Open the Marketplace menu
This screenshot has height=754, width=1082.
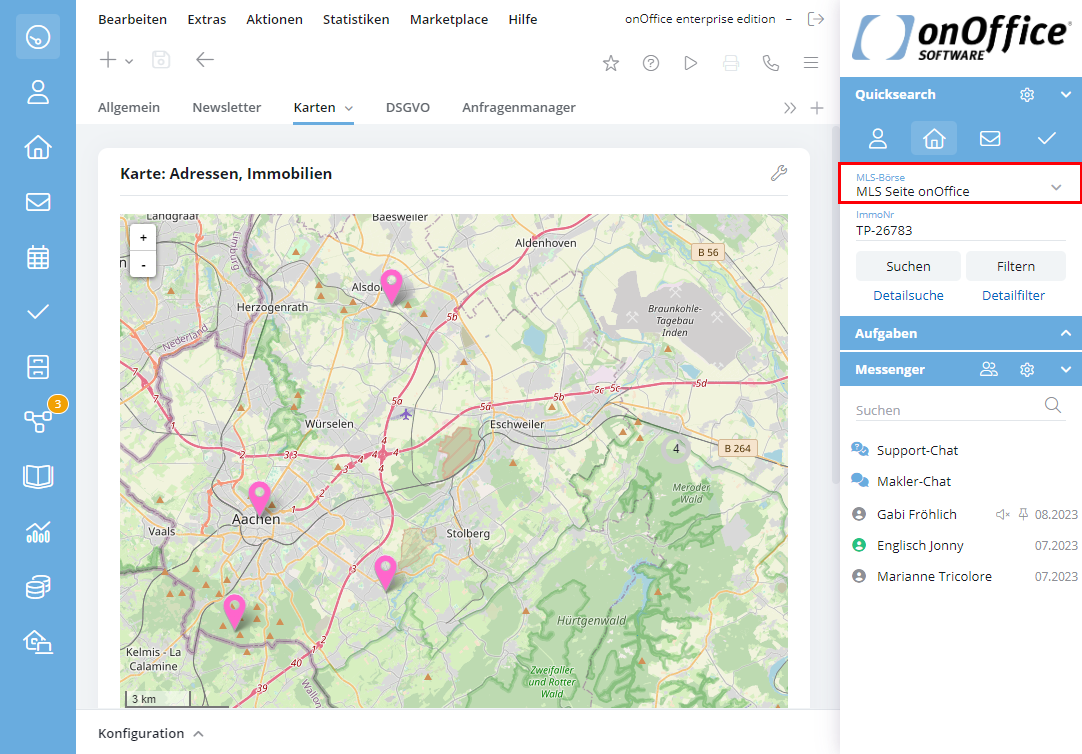click(449, 19)
